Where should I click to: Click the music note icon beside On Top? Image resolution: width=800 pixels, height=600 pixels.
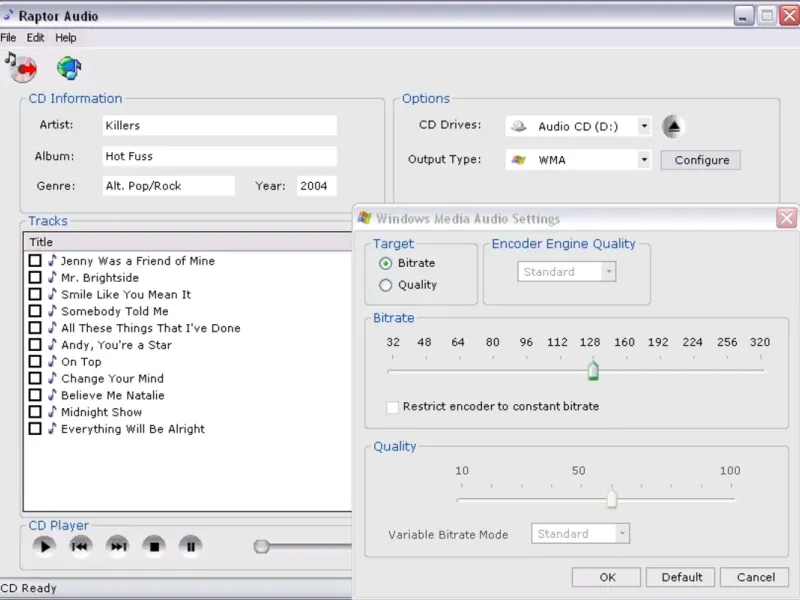(x=52, y=361)
